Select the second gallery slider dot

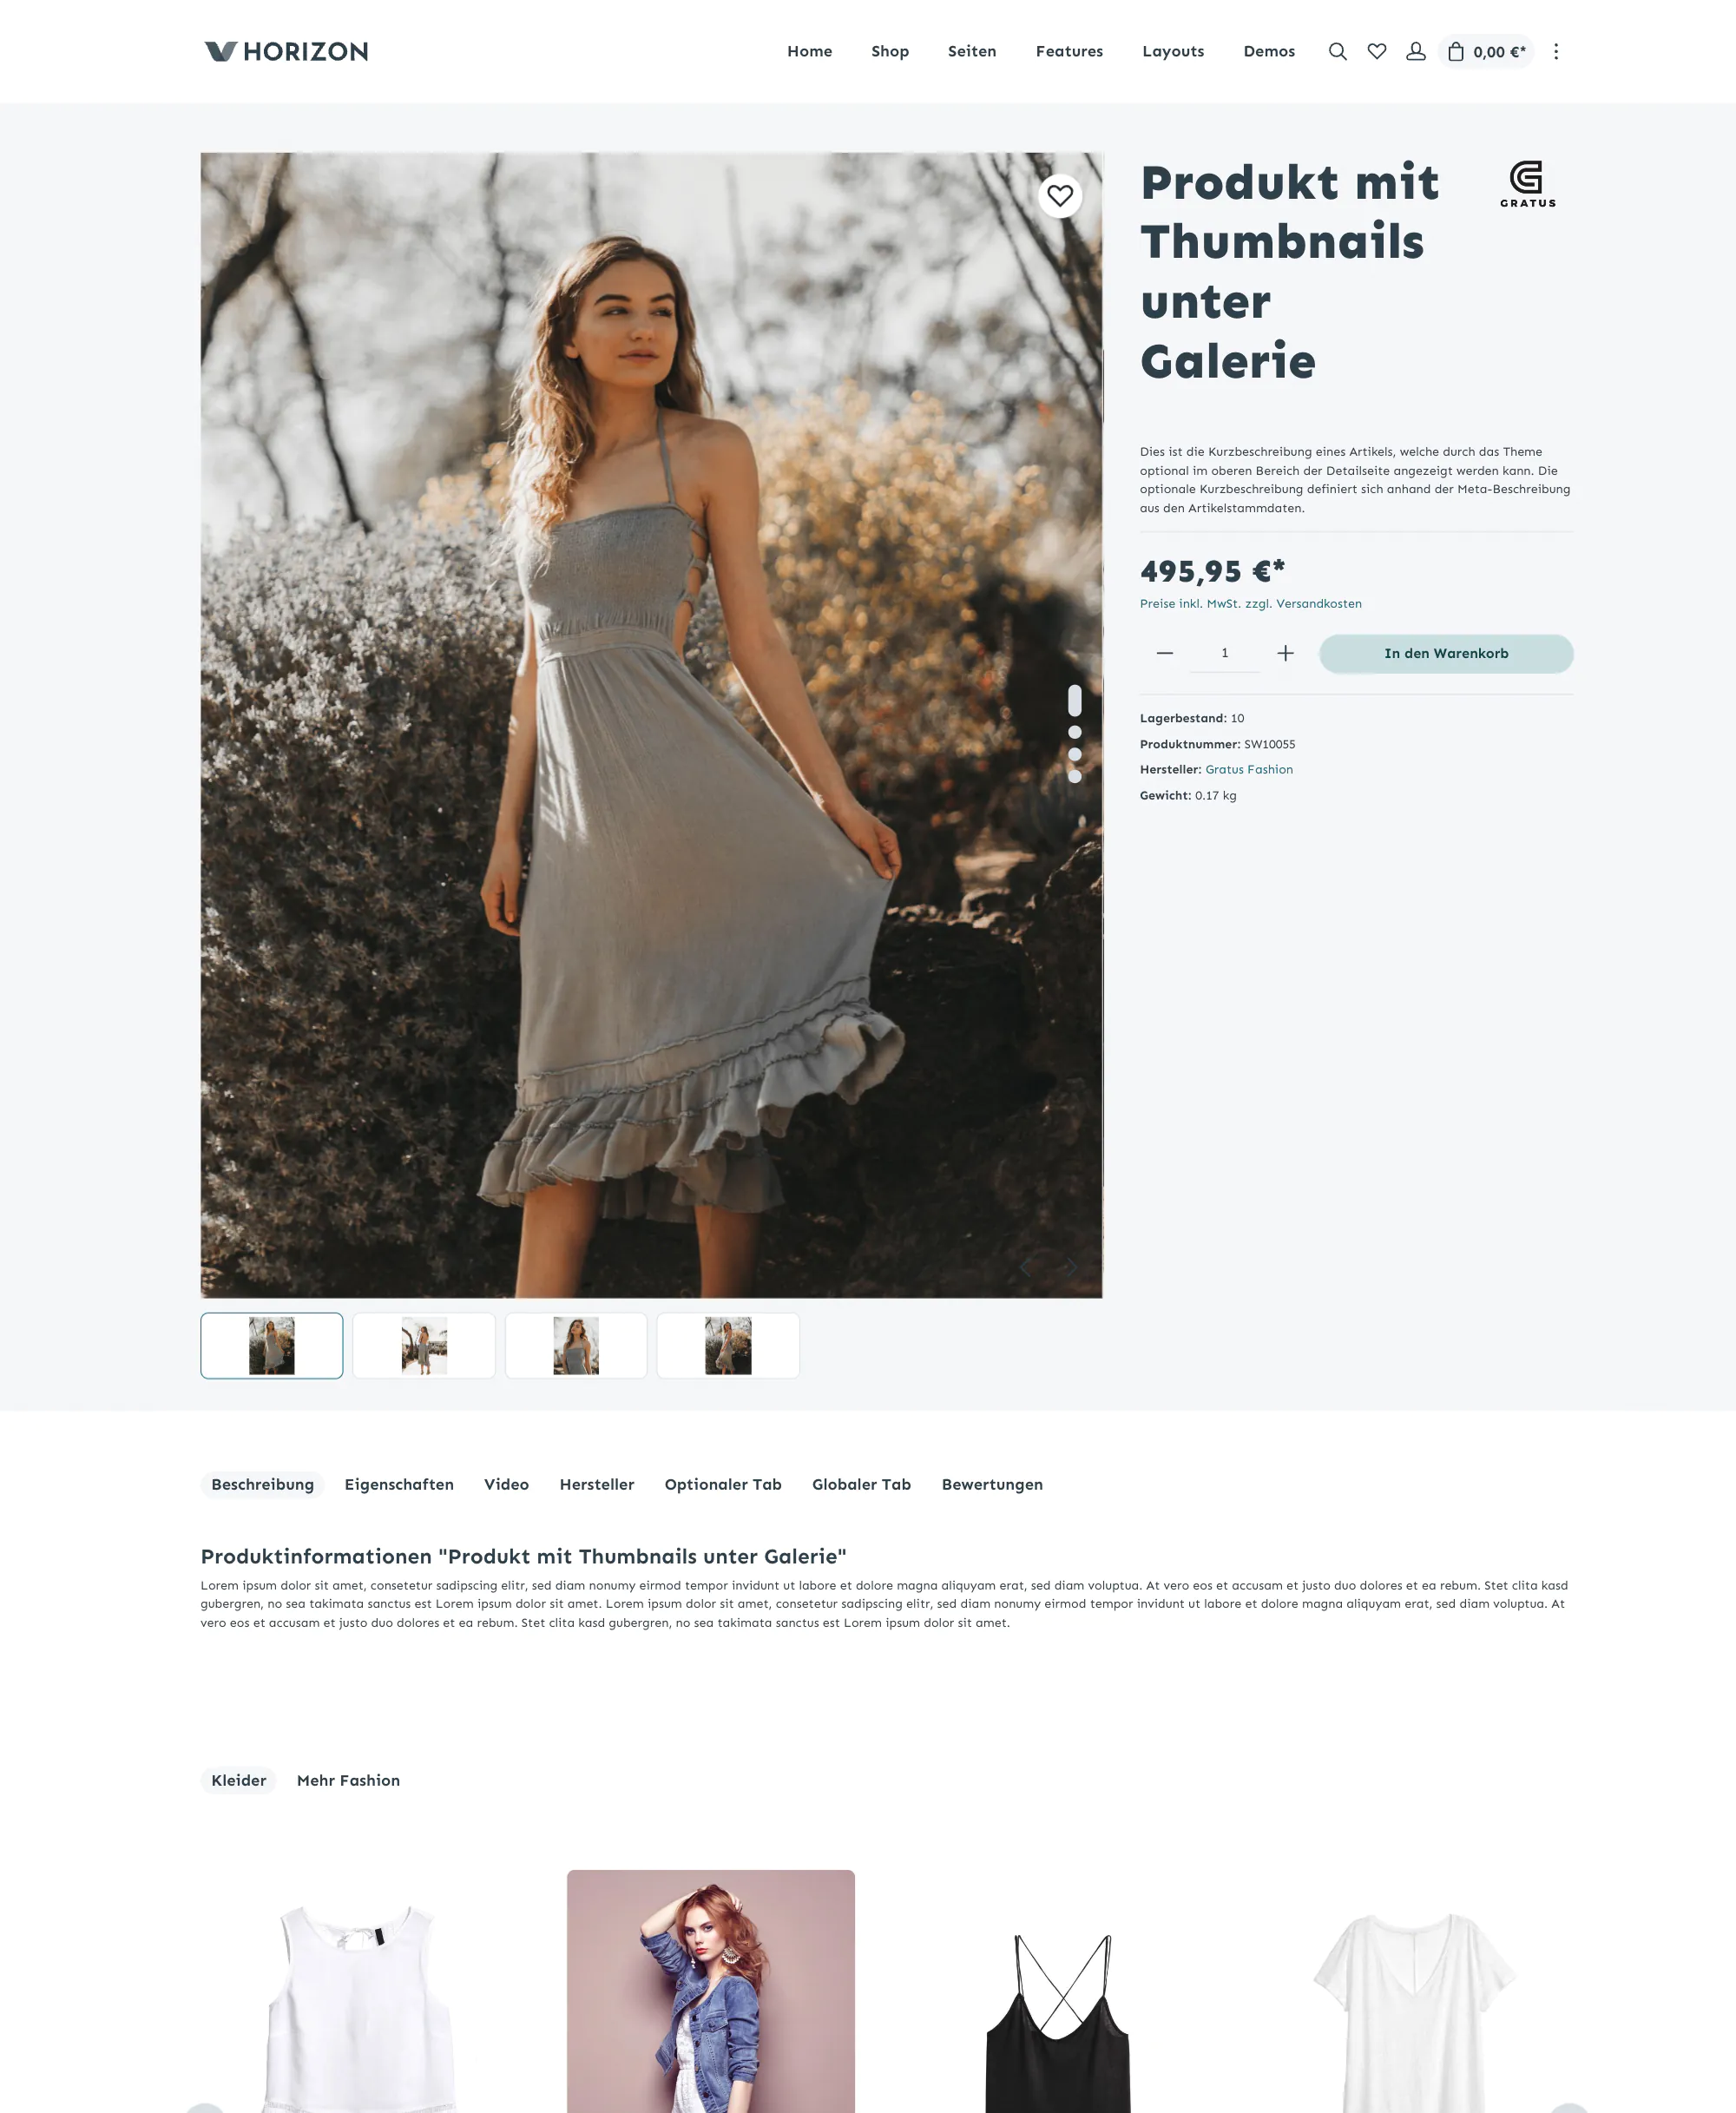[x=1074, y=732]
